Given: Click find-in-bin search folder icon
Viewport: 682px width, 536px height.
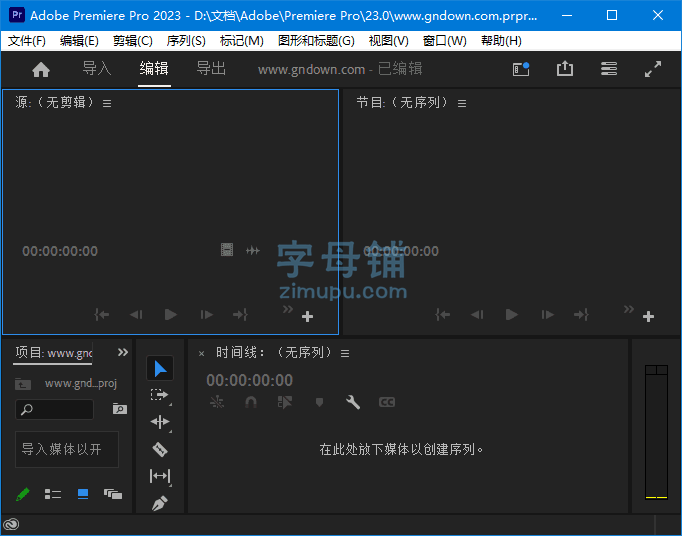Looking at the screenshot, I should click(120, 409).
